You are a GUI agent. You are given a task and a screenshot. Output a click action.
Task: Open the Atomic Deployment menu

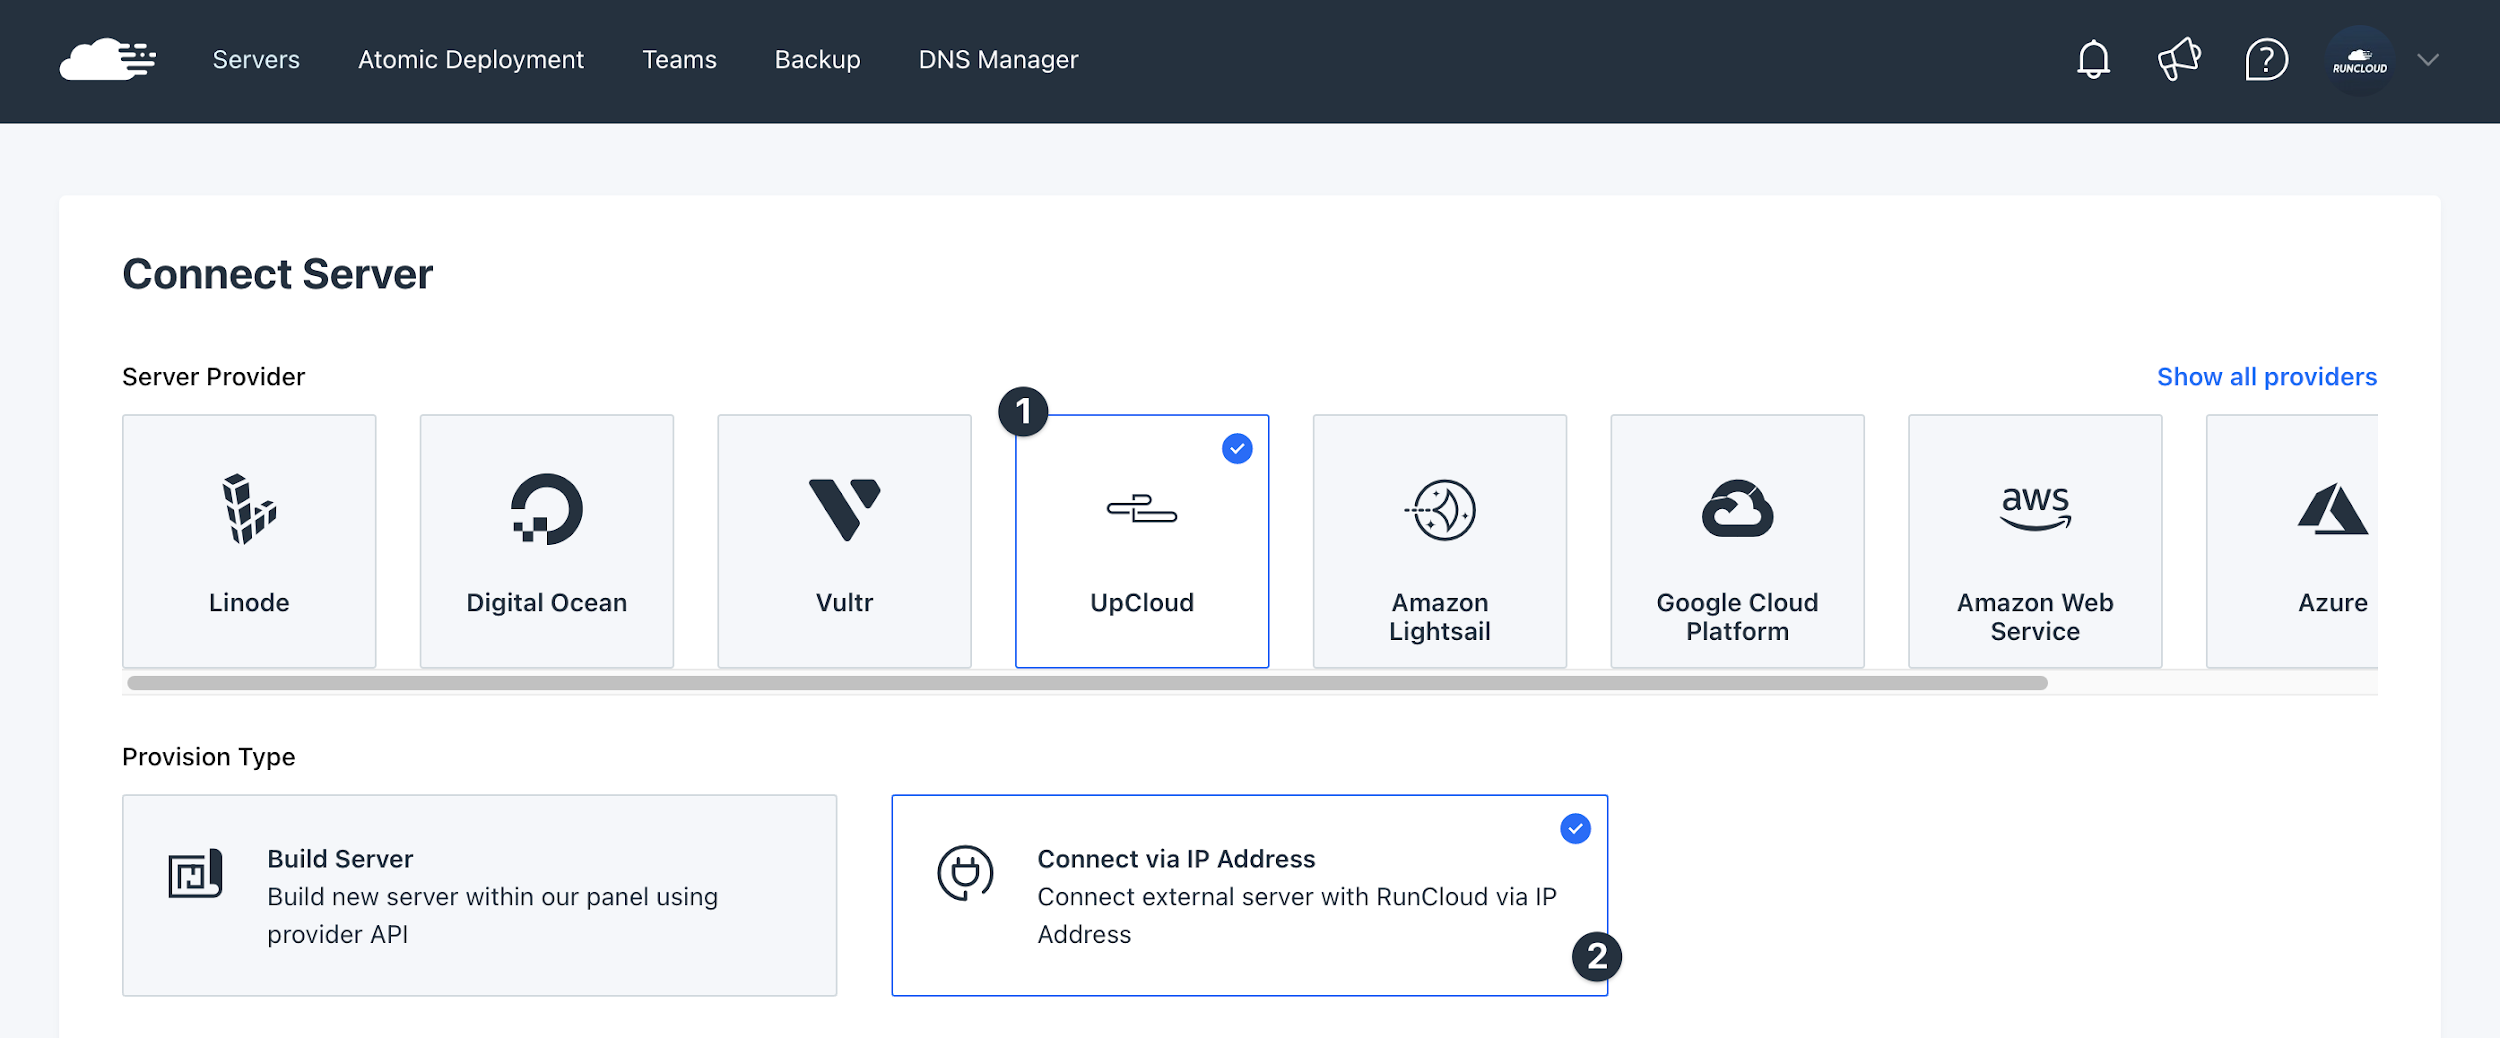point(471,60)
